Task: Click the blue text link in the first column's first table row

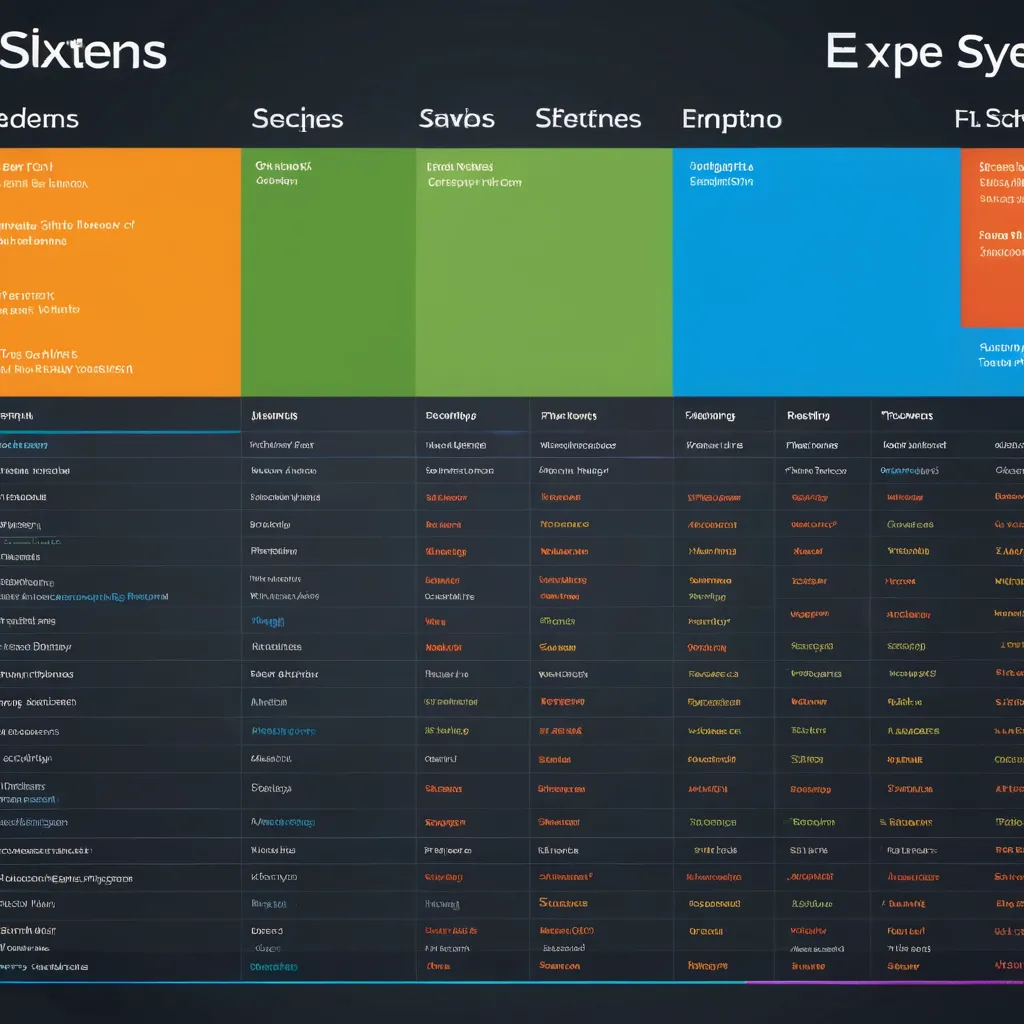Action: [24, 445]
